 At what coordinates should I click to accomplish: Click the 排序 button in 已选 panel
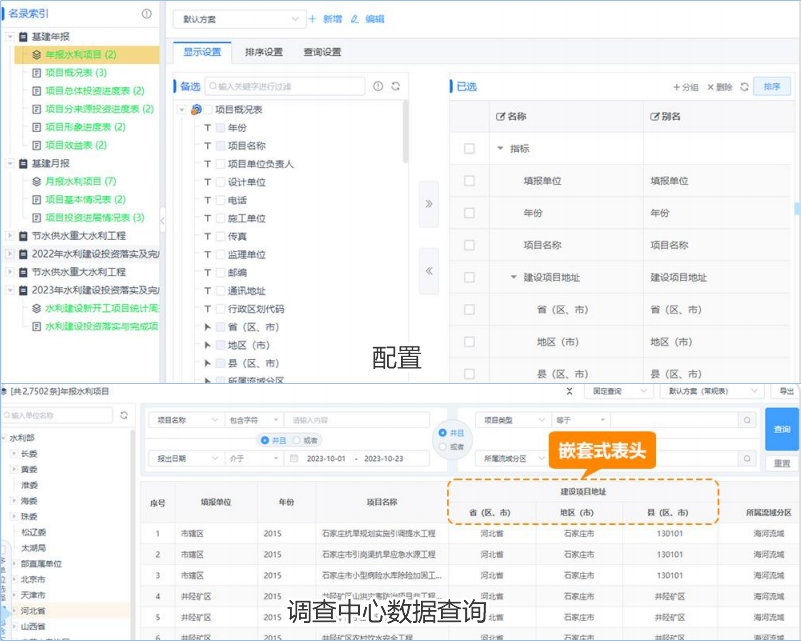[x=771, y=87]
